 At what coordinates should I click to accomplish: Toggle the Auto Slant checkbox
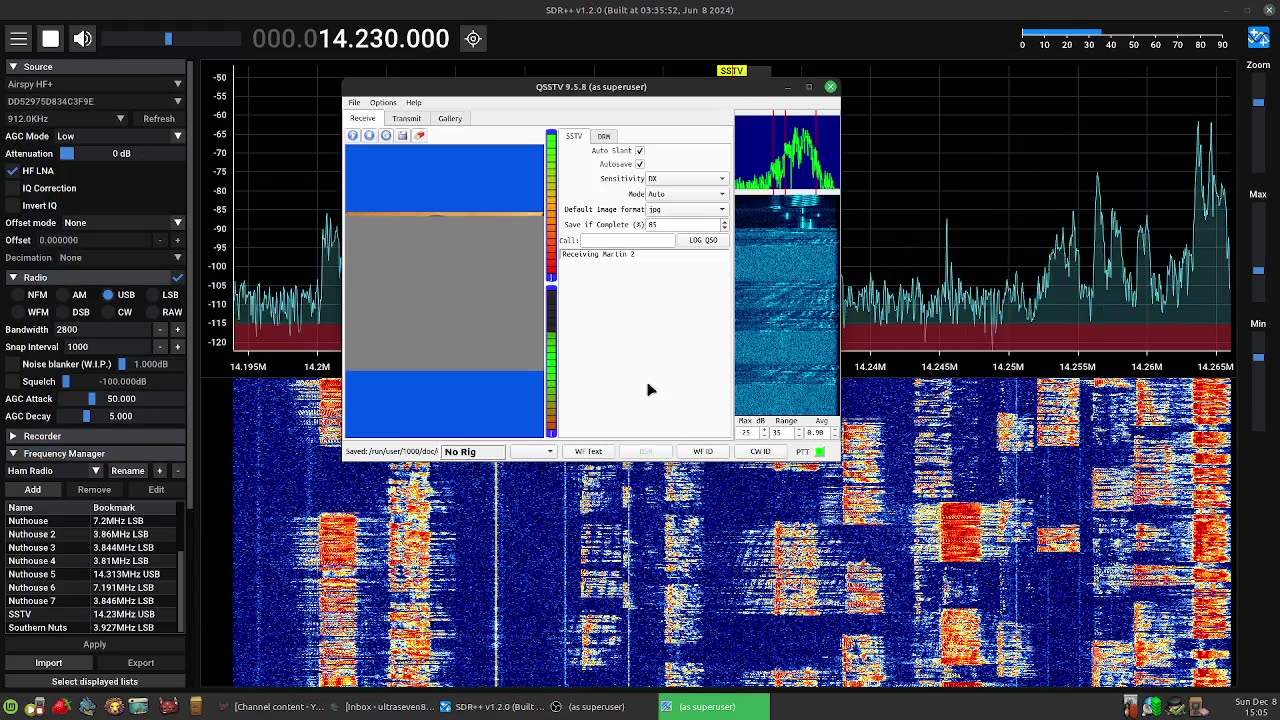coord(640,151)
